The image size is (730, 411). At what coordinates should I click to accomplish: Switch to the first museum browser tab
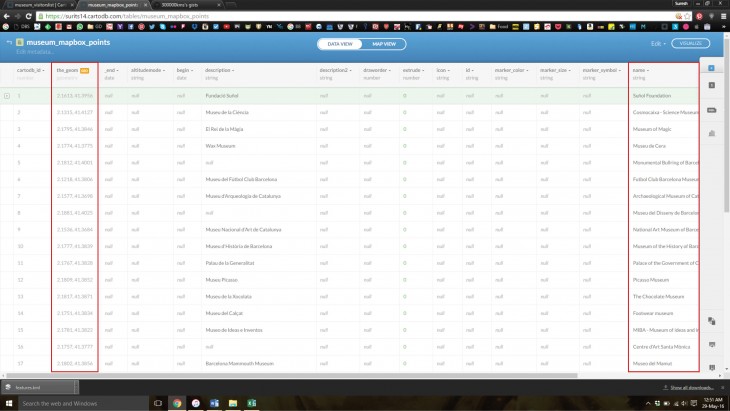click(36, 5)
